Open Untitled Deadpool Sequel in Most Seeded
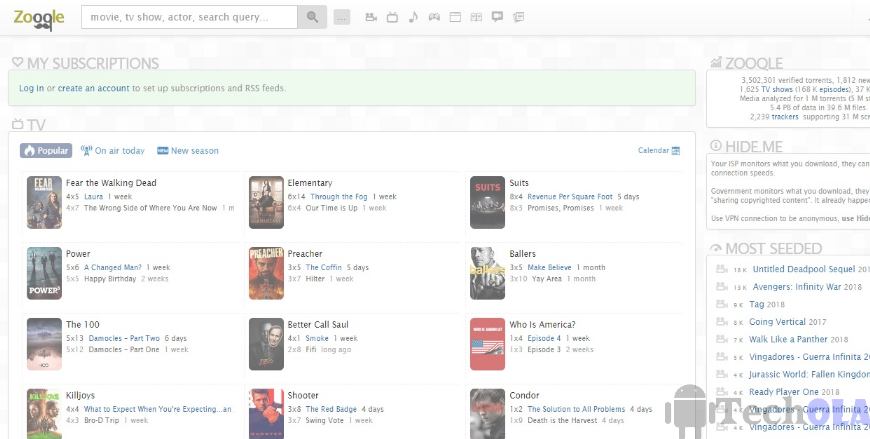This screenshot has width=870, height=439. (x=803, y=269)
